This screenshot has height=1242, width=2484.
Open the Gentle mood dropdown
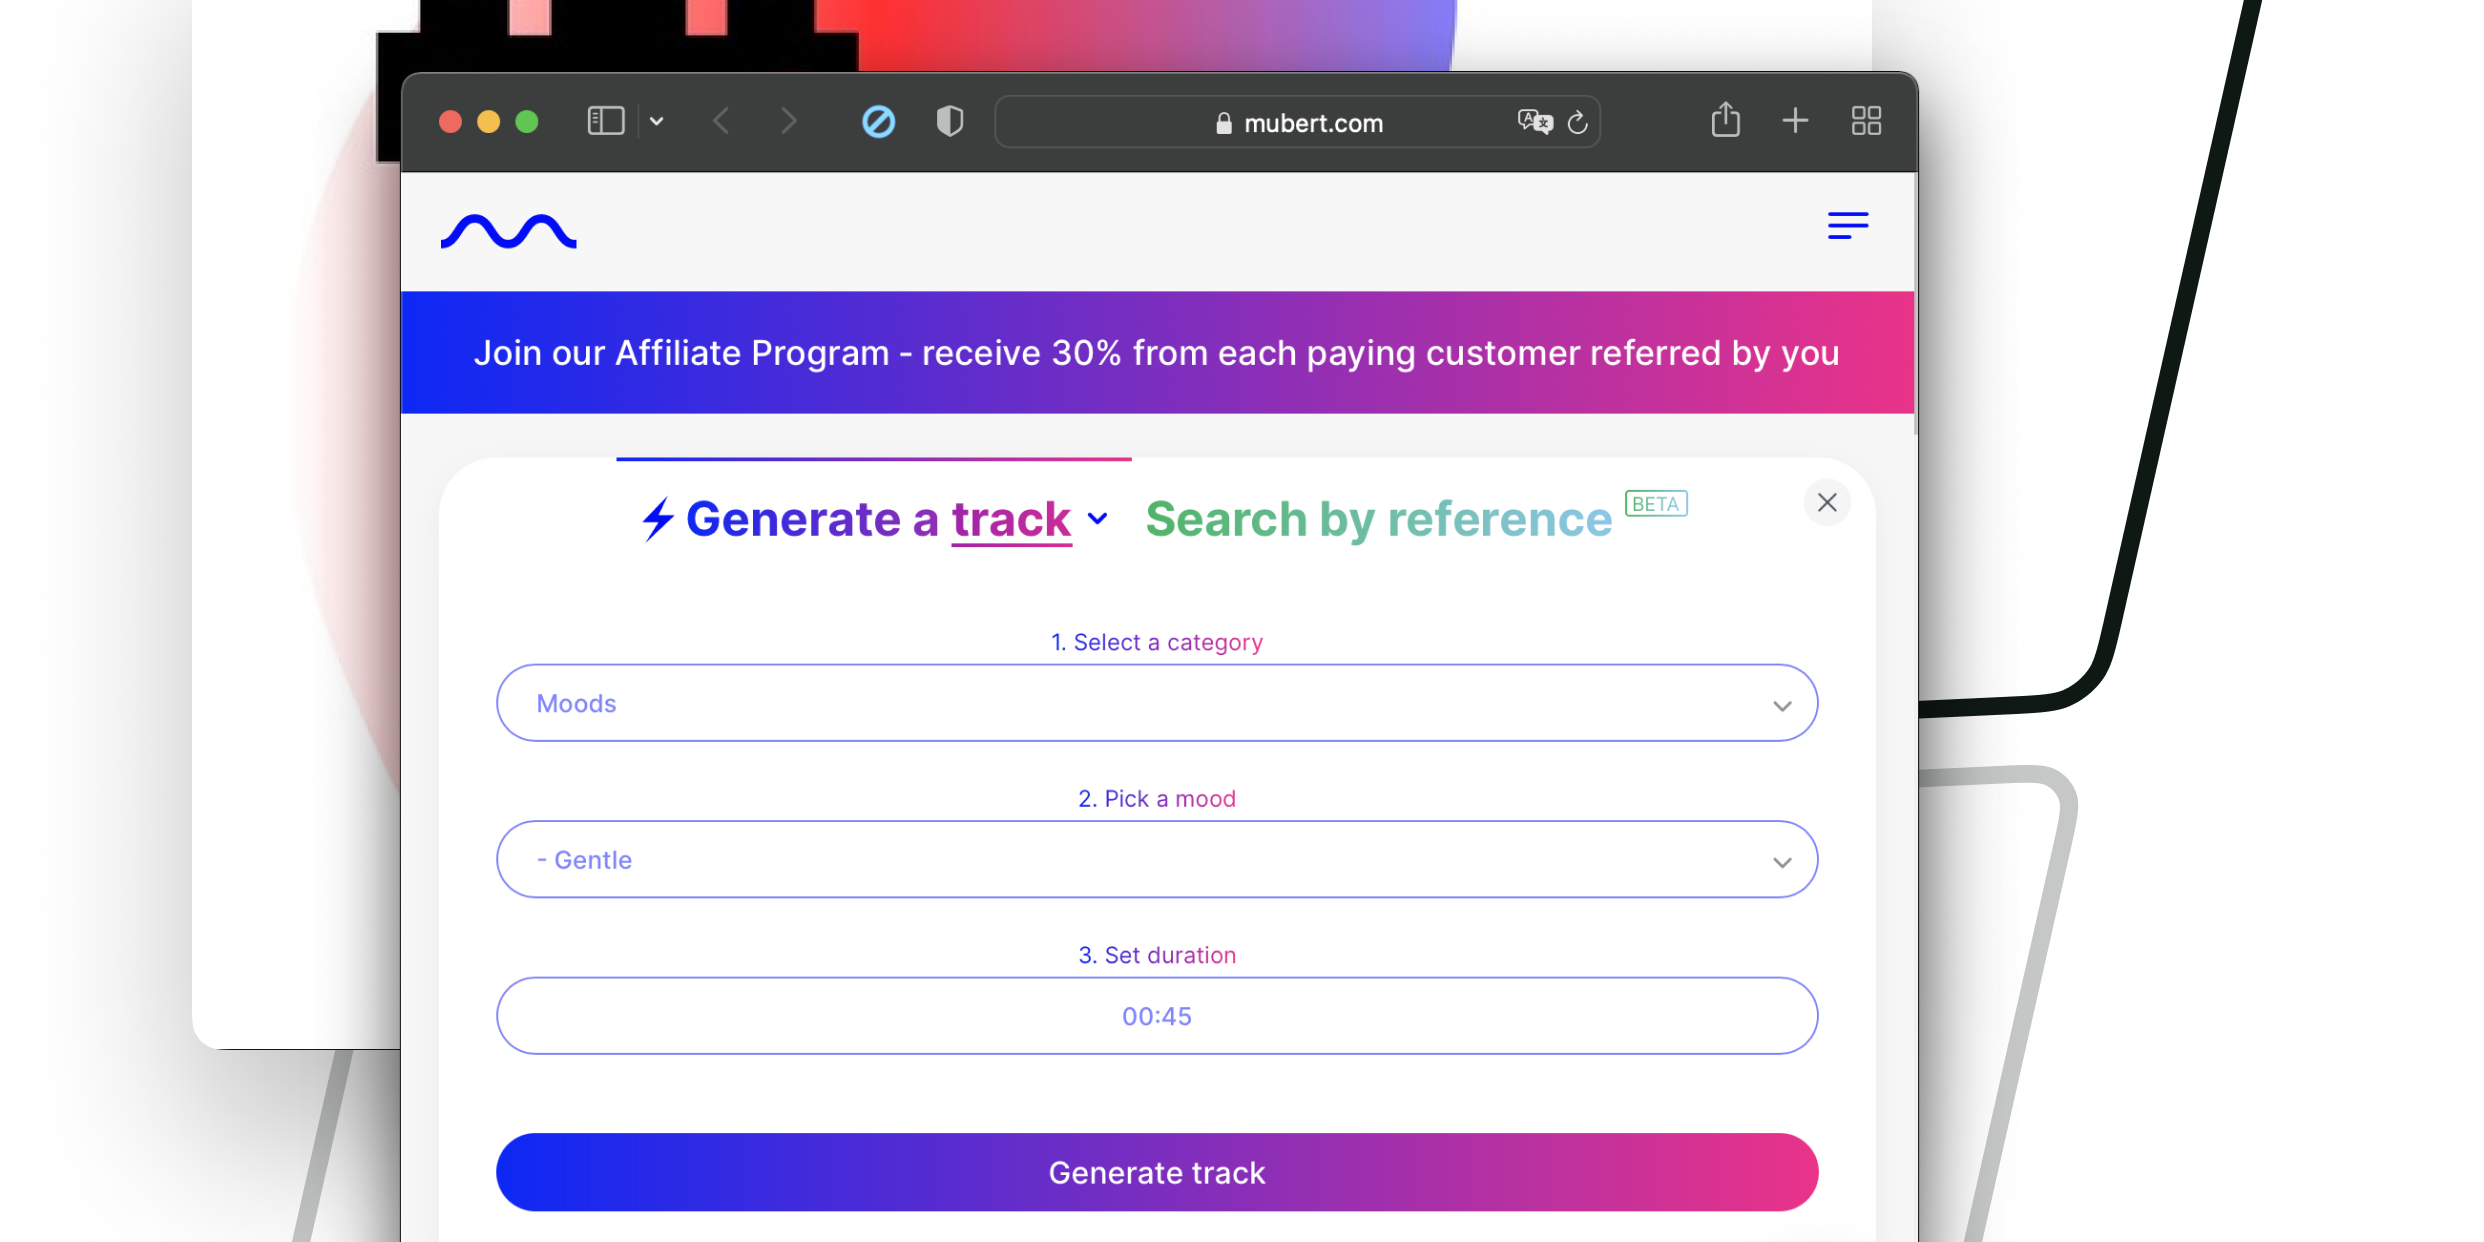1156,860
